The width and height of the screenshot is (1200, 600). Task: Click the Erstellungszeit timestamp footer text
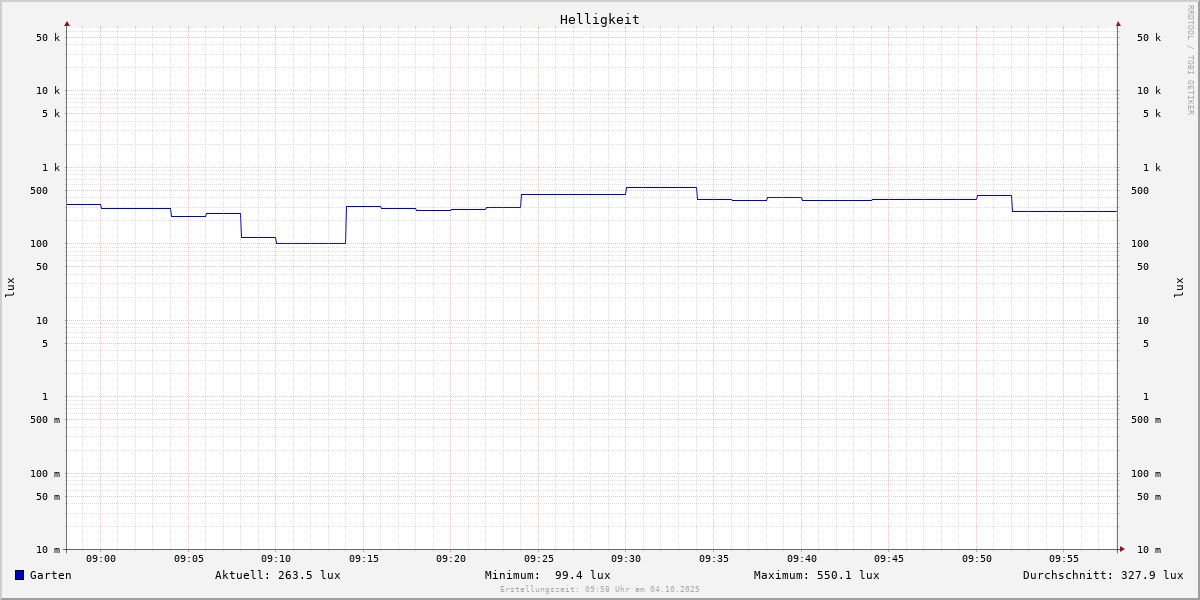pos(600,589)
